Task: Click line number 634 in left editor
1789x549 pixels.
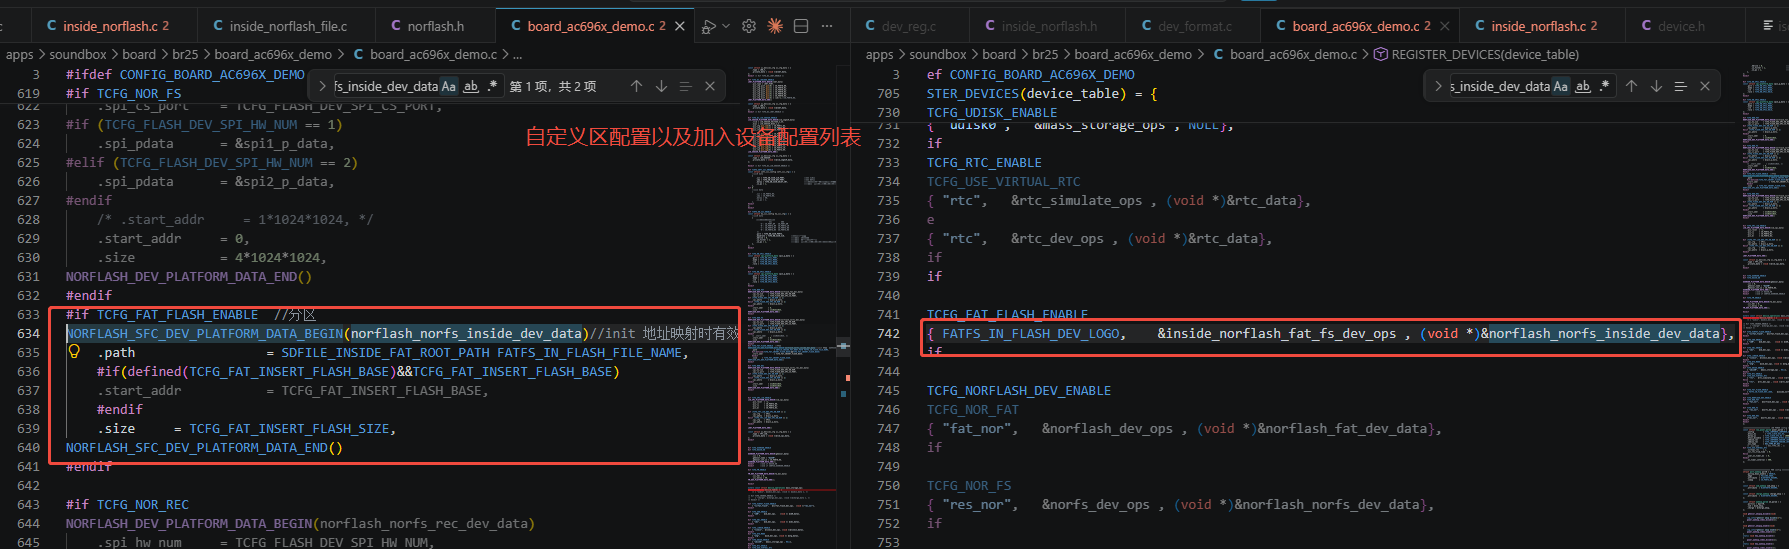Action: [28, 334]
